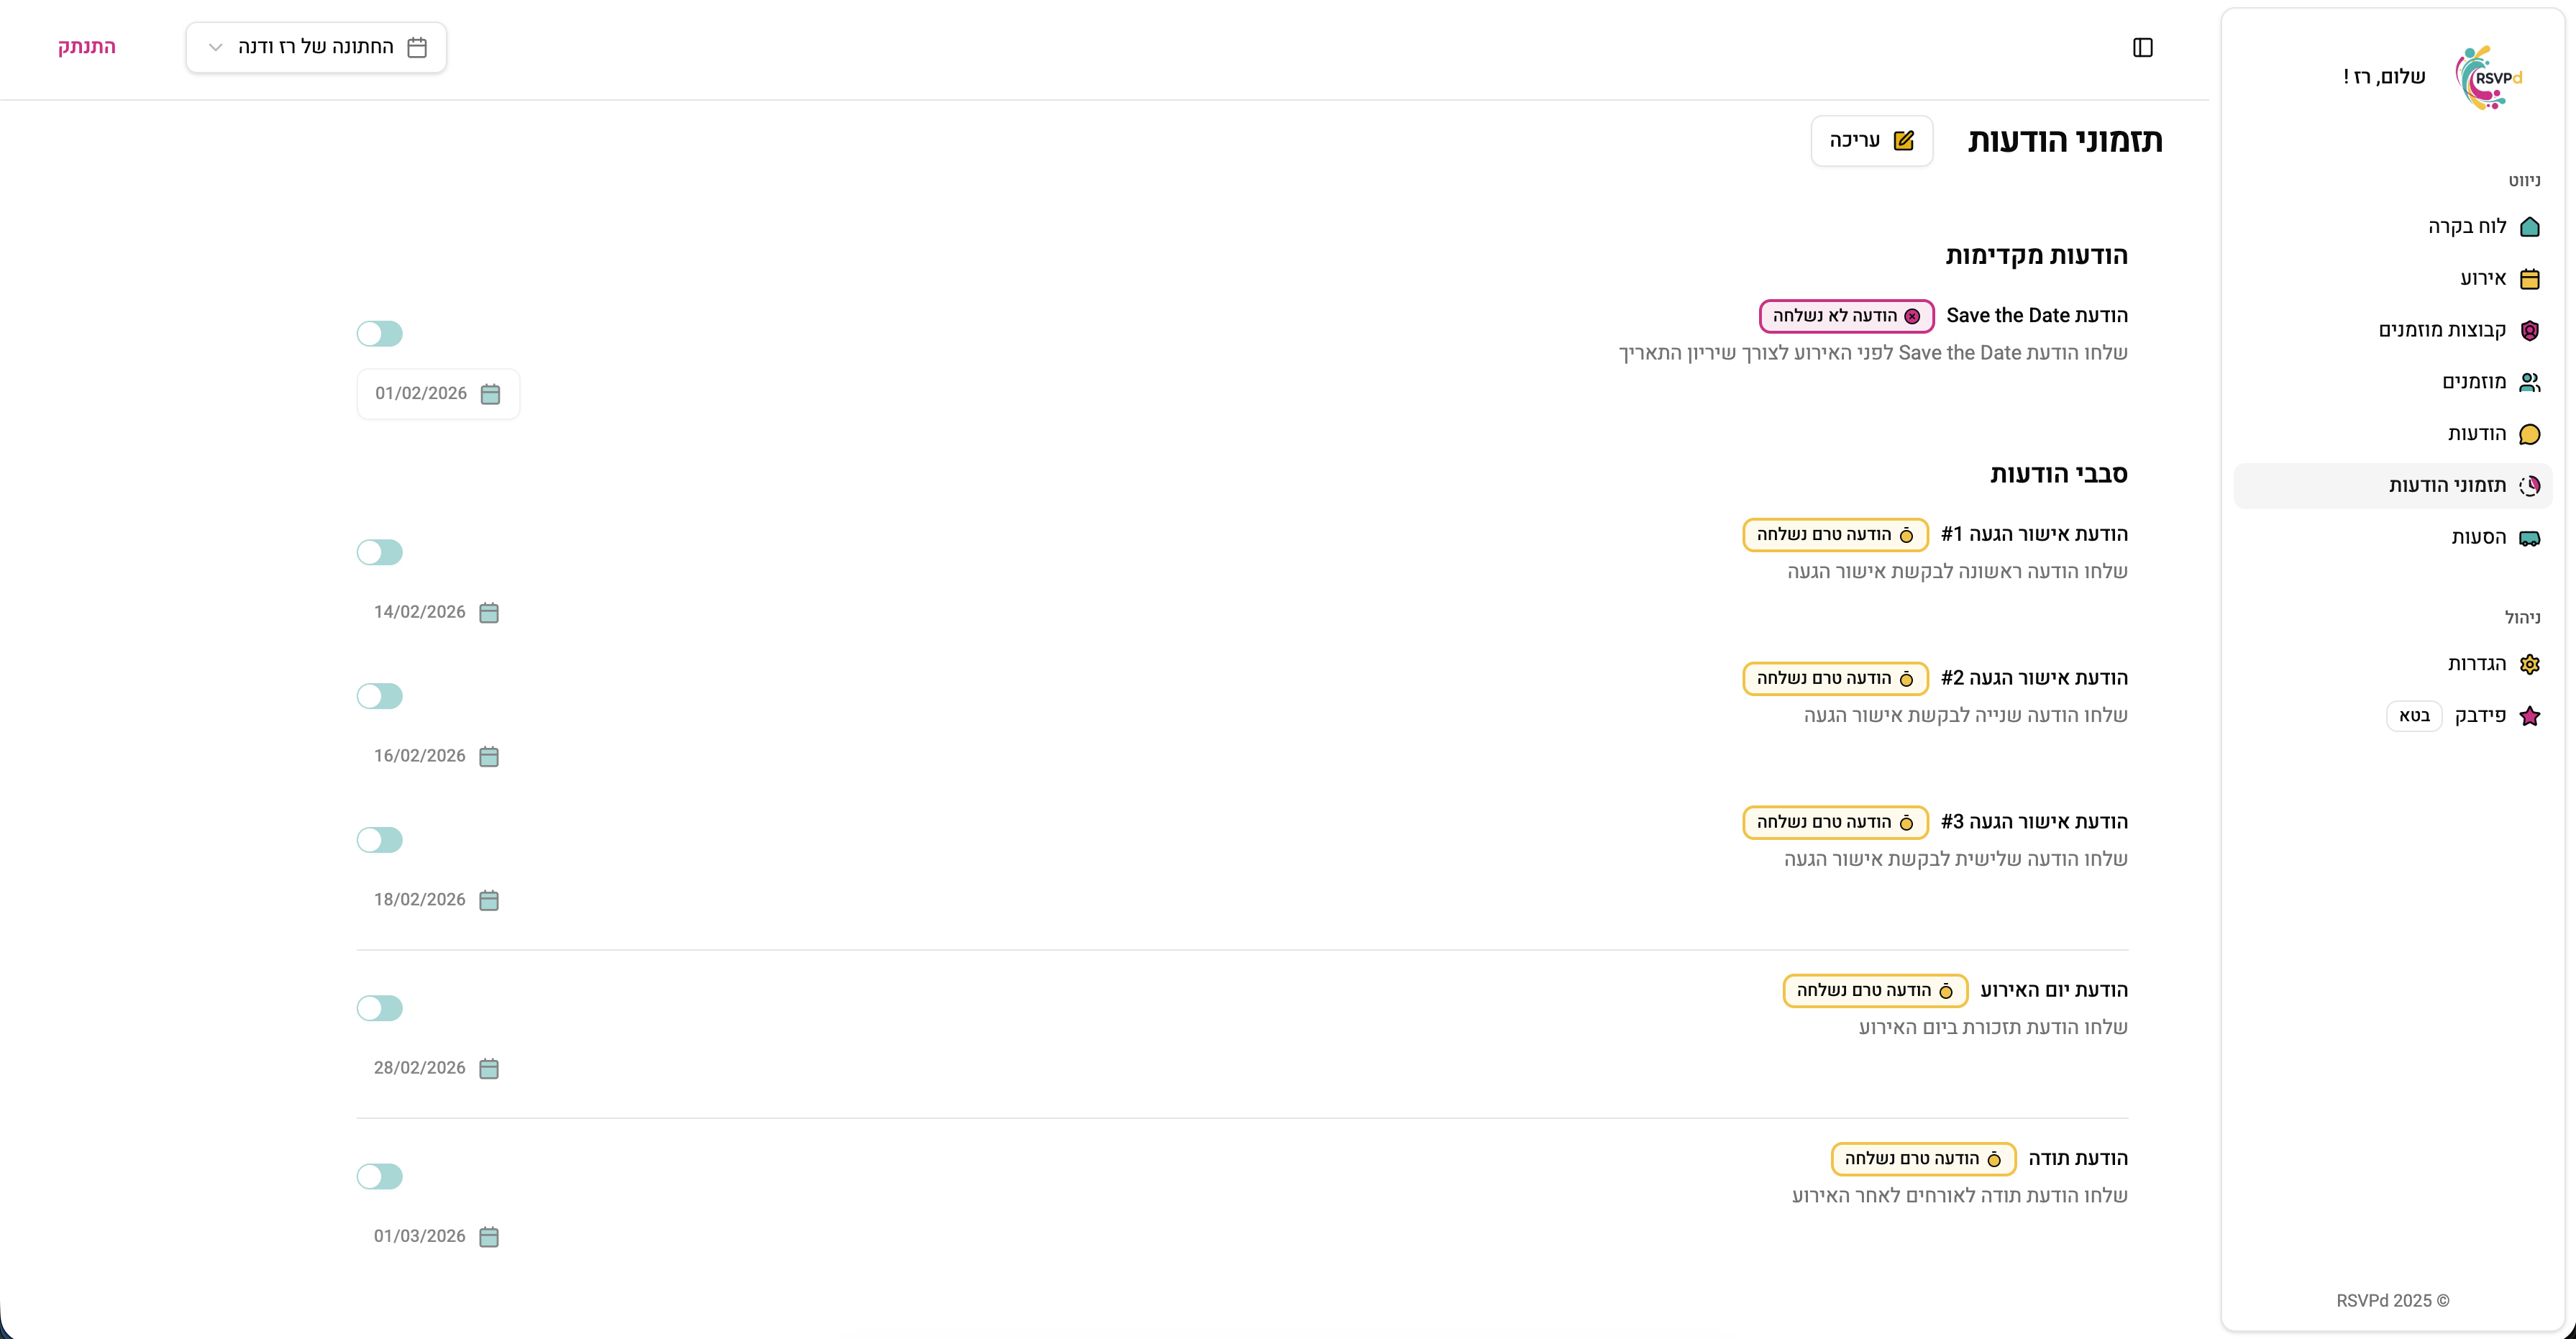Toggle the sidebar collapse panel icon
2576x1339 pixels.
tap(2142, 48)
